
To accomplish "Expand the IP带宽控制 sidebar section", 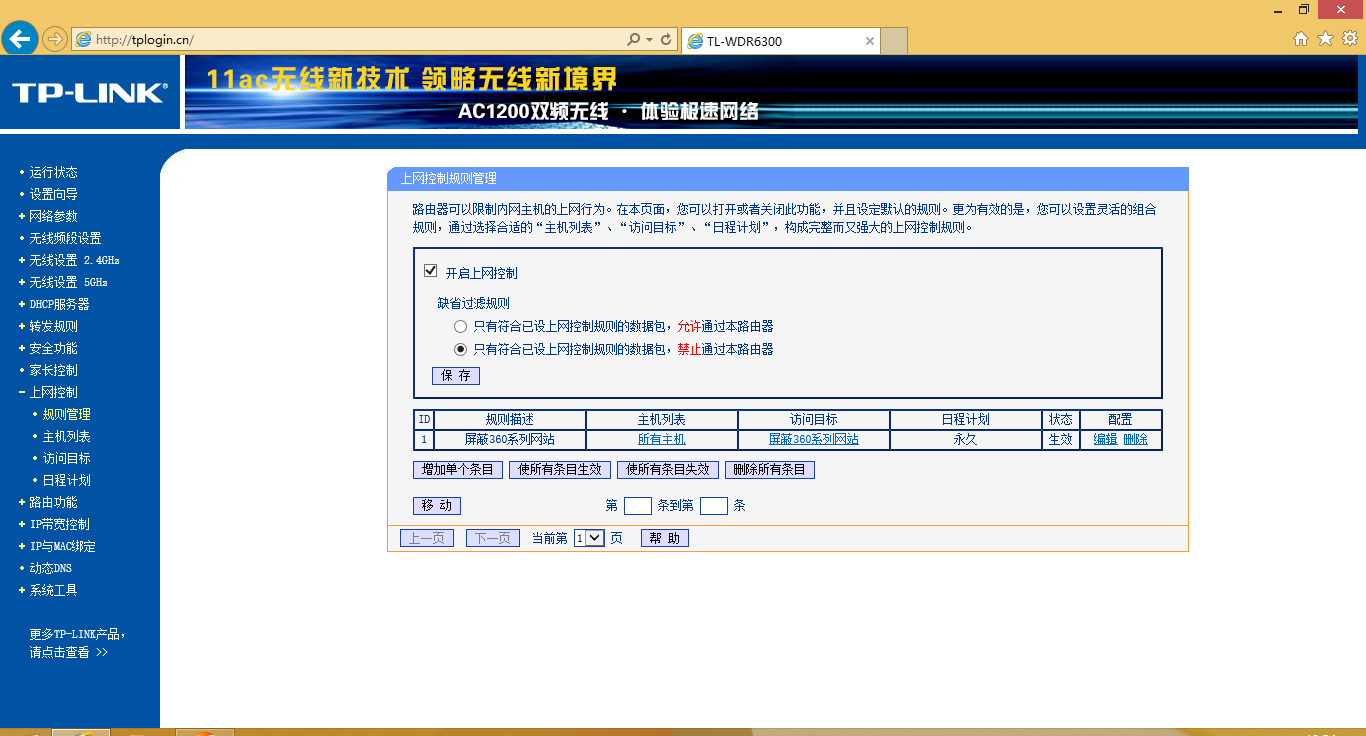I will pyautogui.click(x=59, y=524).
